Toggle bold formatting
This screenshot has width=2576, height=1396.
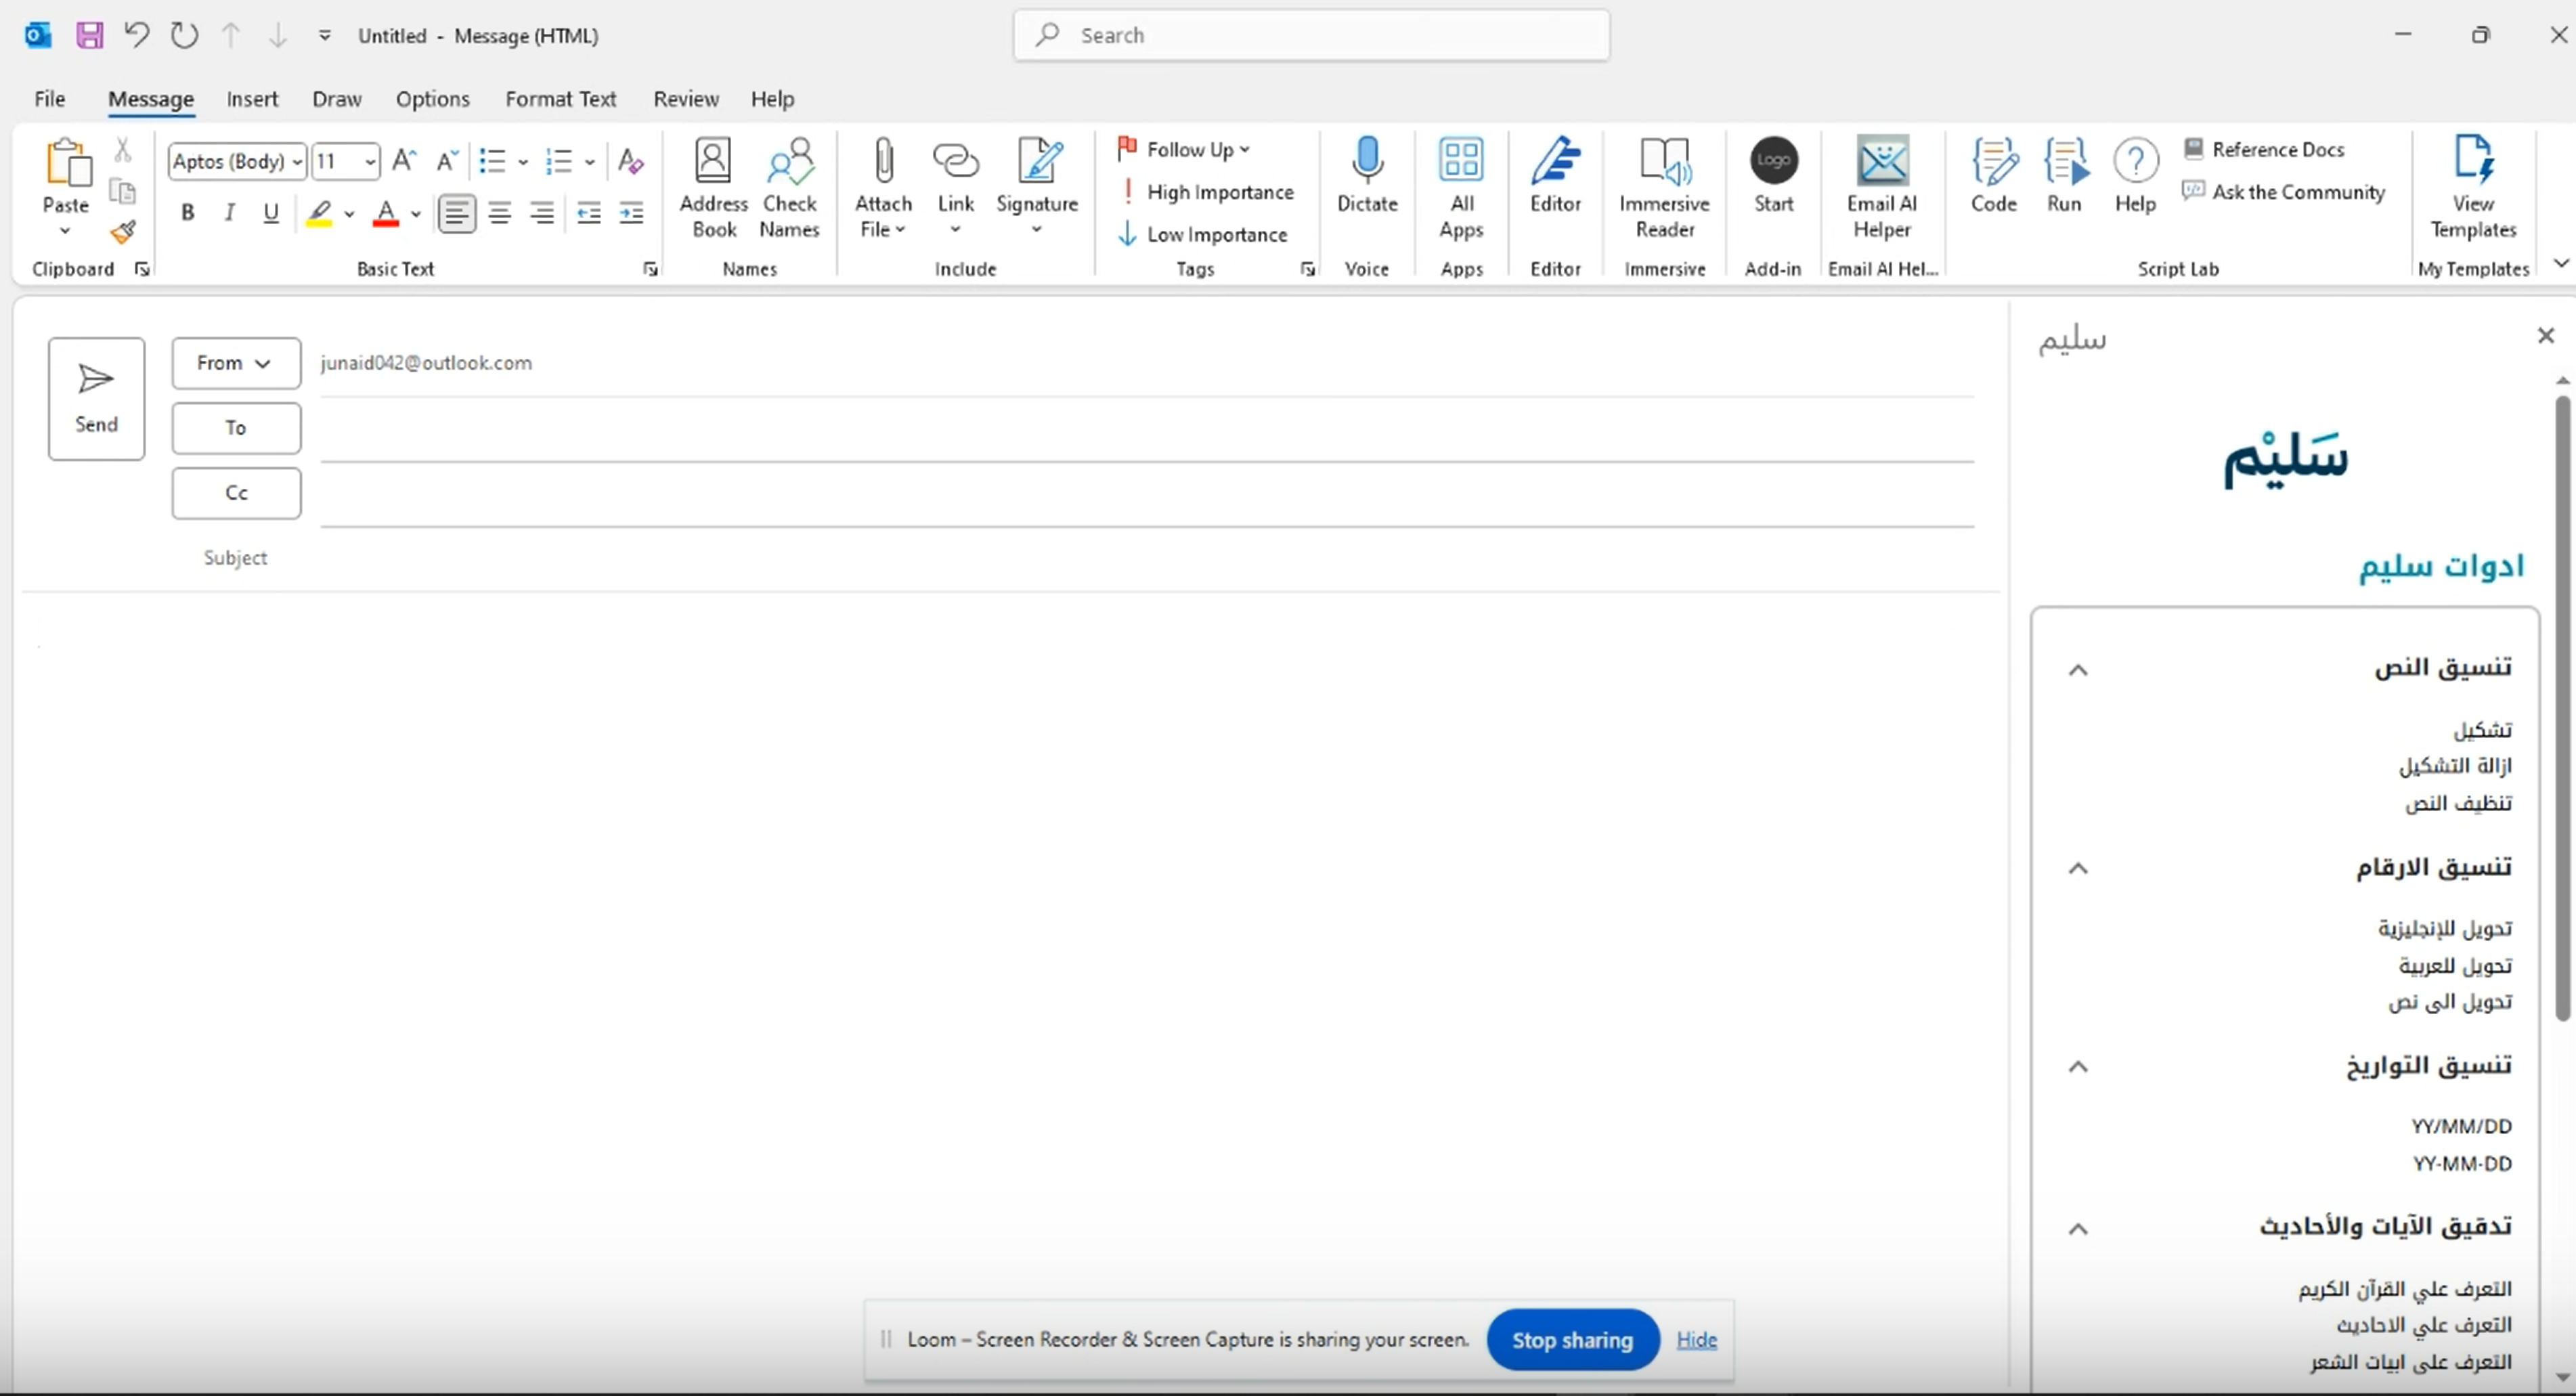point(187,213)
